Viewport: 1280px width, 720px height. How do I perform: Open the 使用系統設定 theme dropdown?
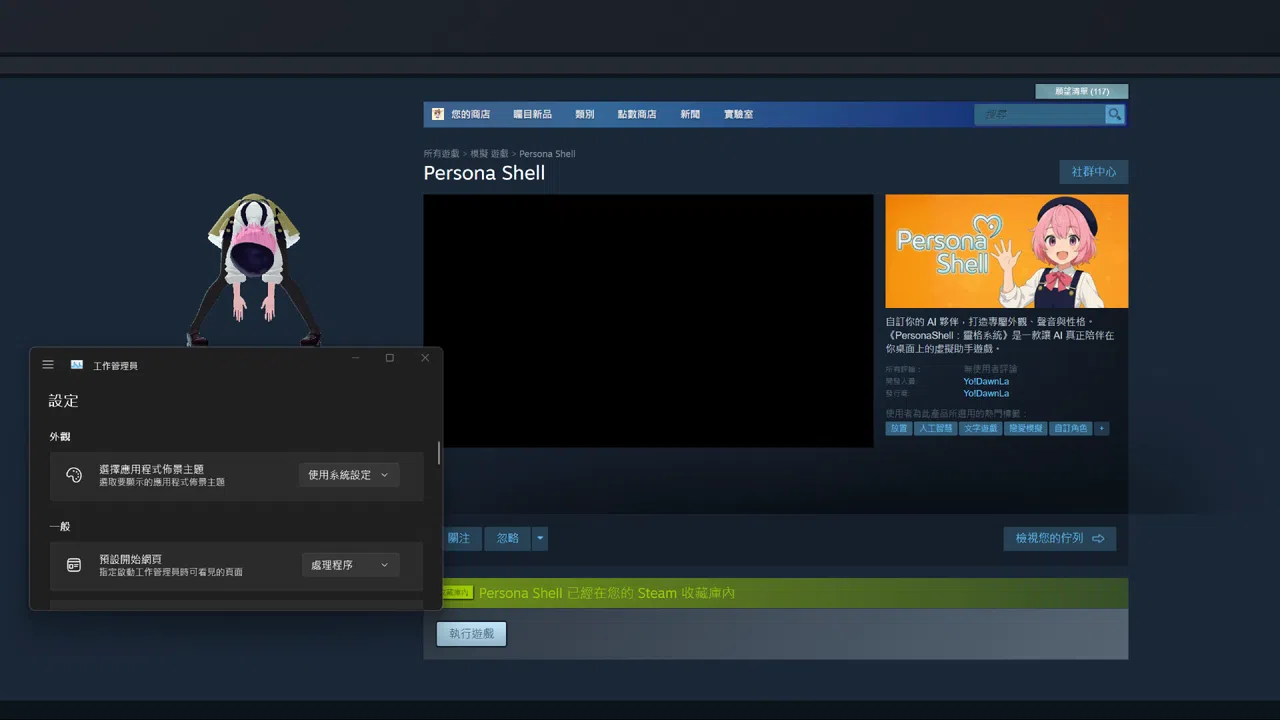point(349,475)
